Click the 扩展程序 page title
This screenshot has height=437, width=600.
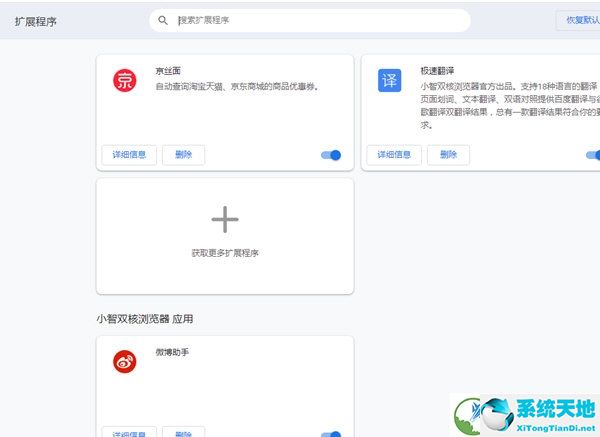[36, 21]
